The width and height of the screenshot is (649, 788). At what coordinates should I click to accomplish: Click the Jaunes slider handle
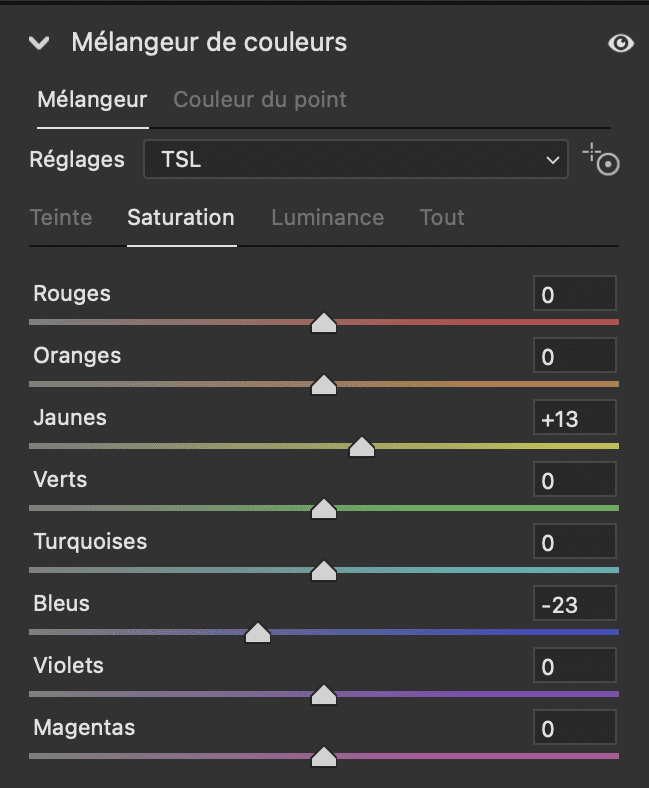(361, 447)
